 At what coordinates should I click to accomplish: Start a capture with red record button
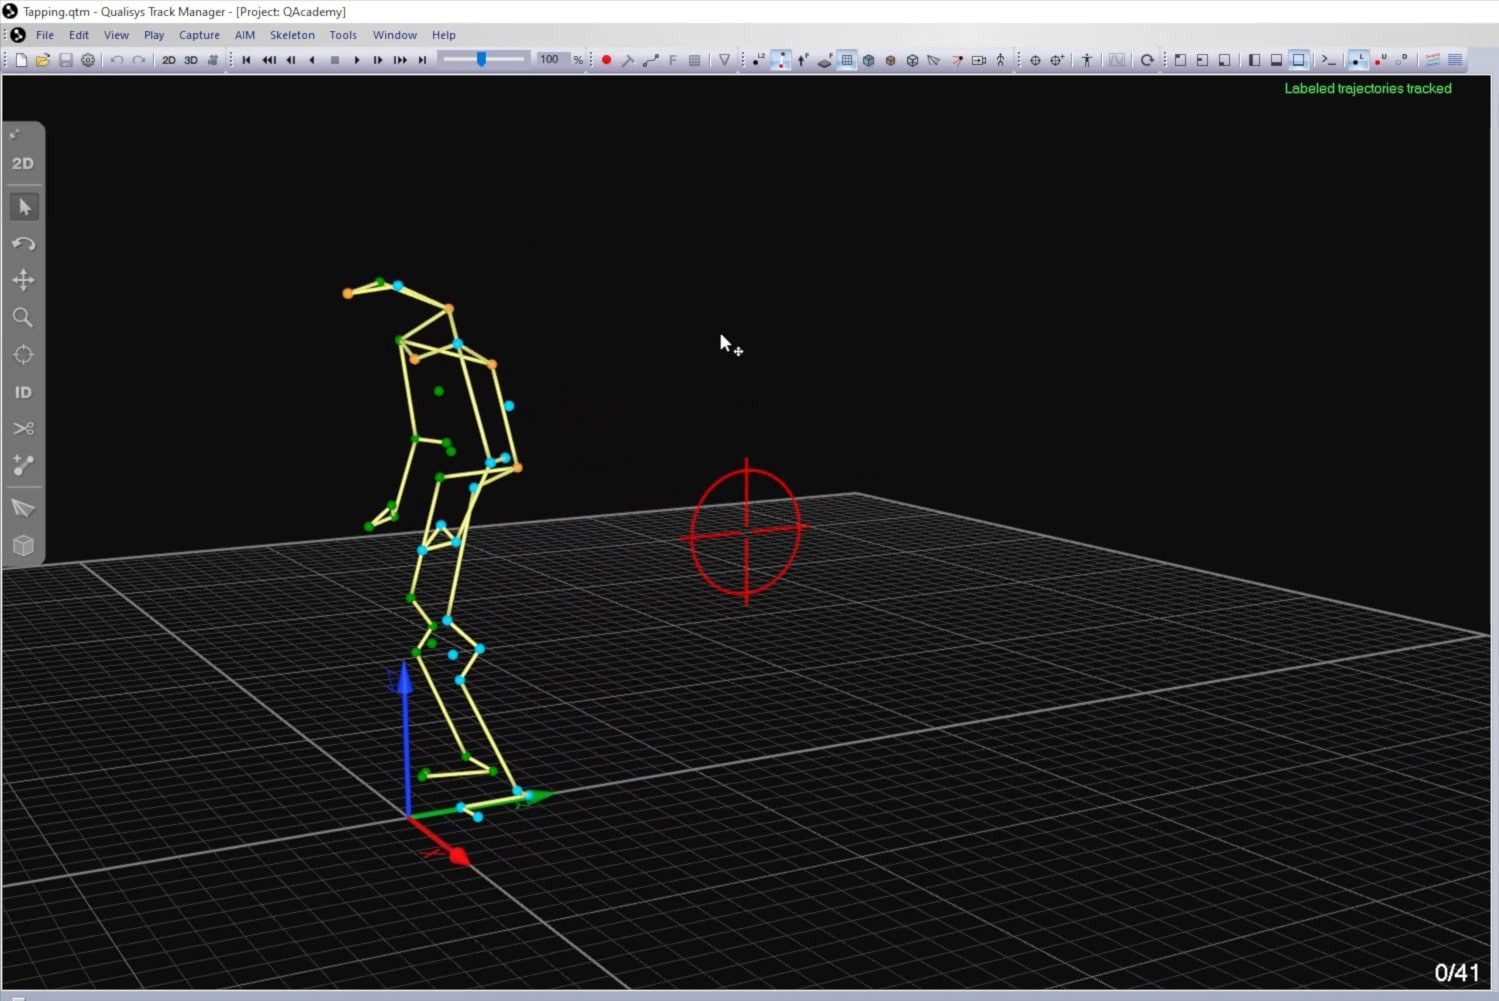click(x=606, y=60)
